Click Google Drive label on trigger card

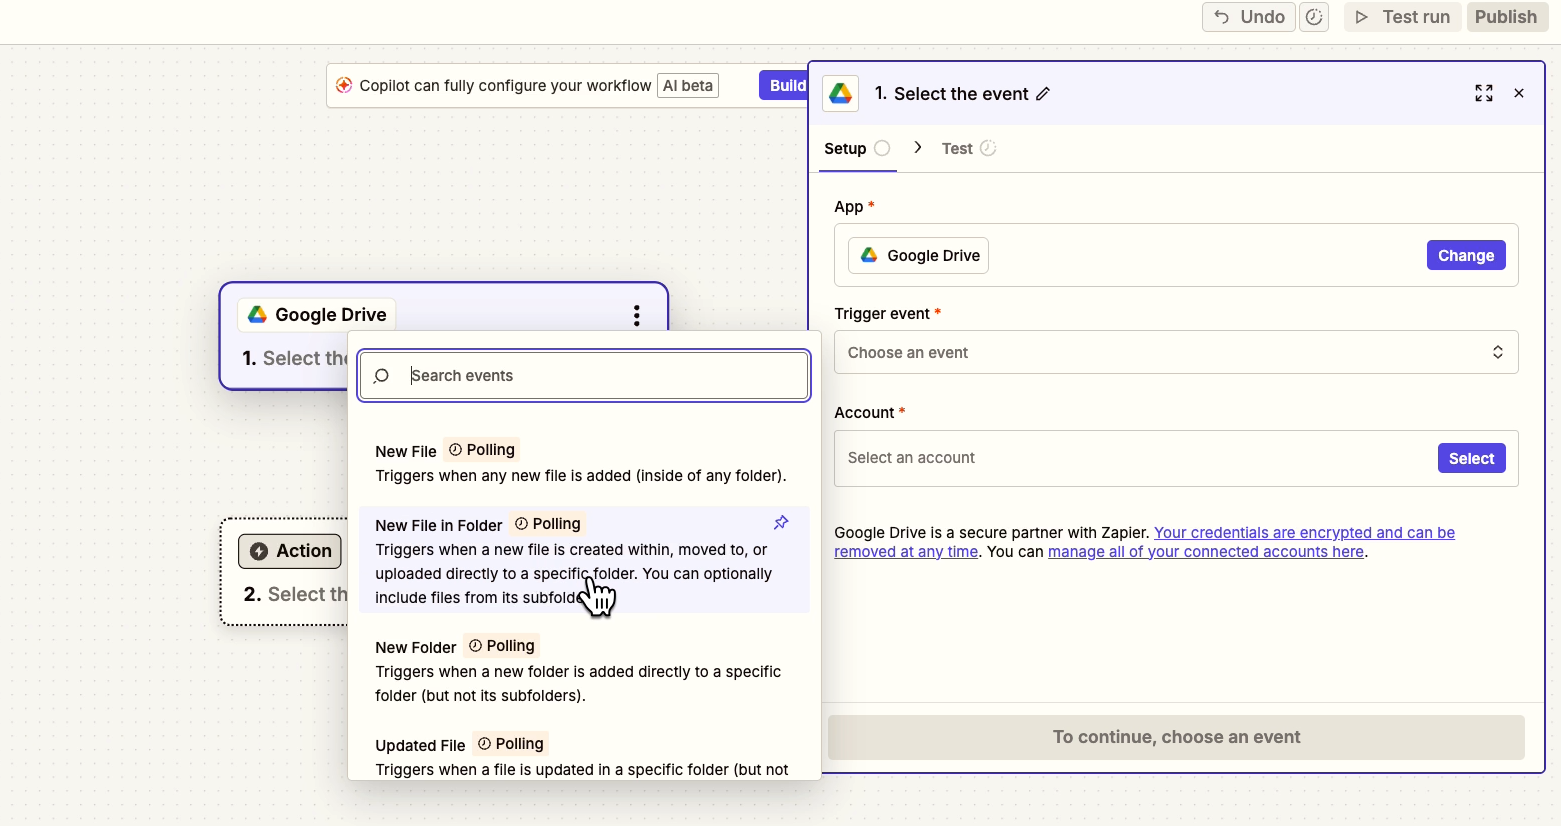point(317,315)
